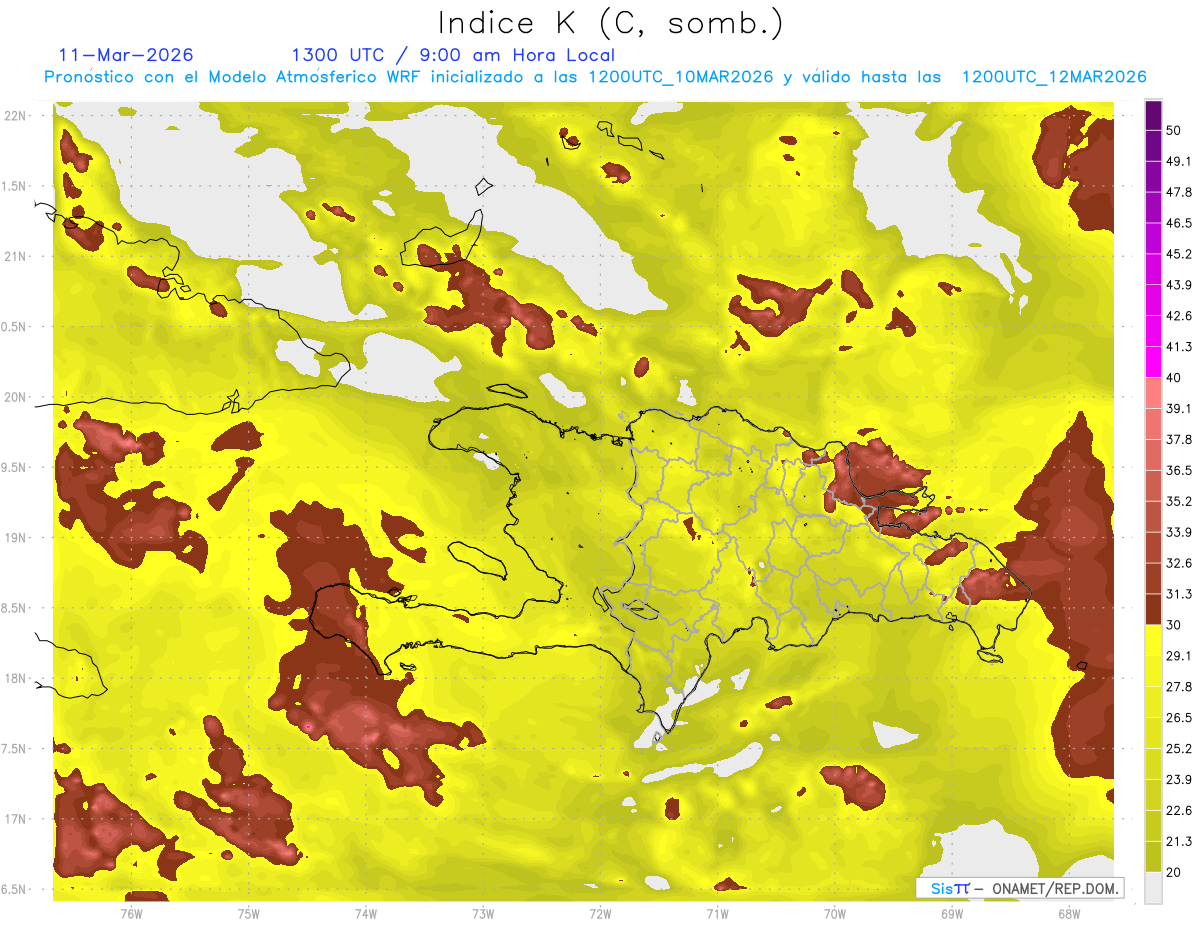1200x927 pixels.
Task: Select the 71W longitude label
Action: coord(717,913)
